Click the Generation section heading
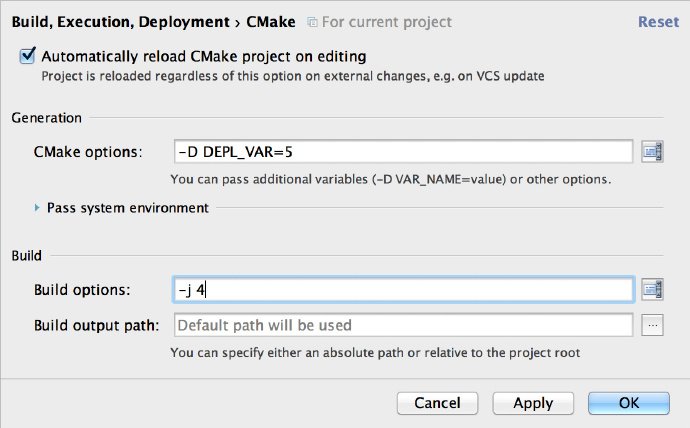Screen dimensions: 690x428 pyautogui.click(x=47, y=118)
